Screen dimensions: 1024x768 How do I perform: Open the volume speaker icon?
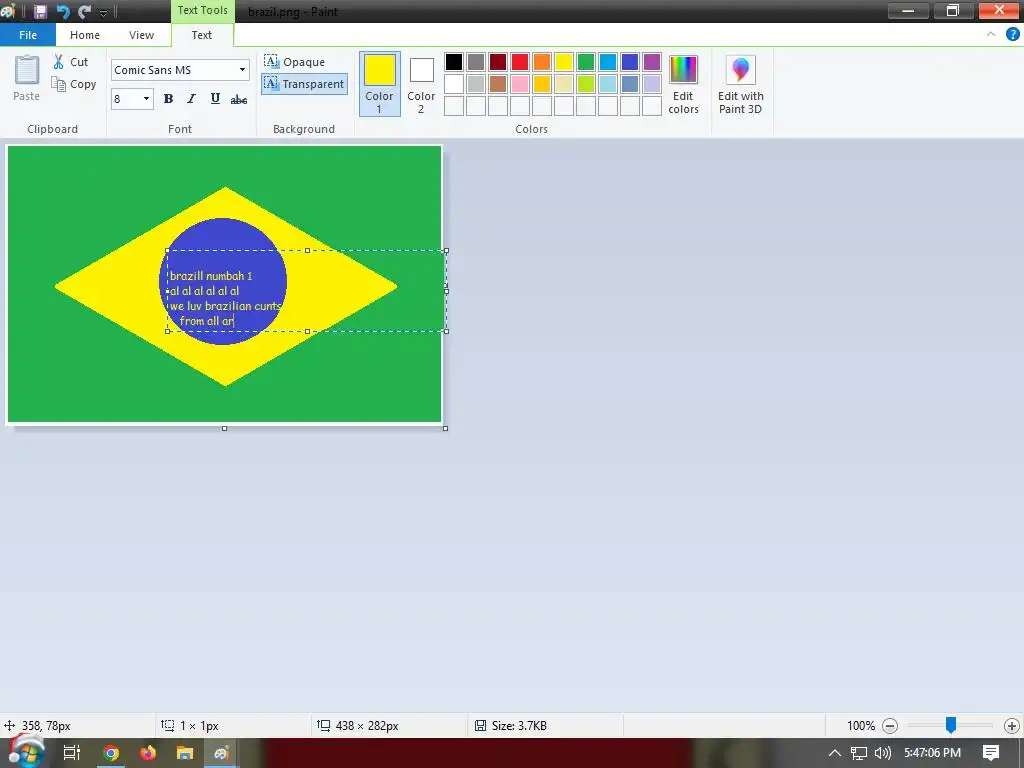pos(882,753)
